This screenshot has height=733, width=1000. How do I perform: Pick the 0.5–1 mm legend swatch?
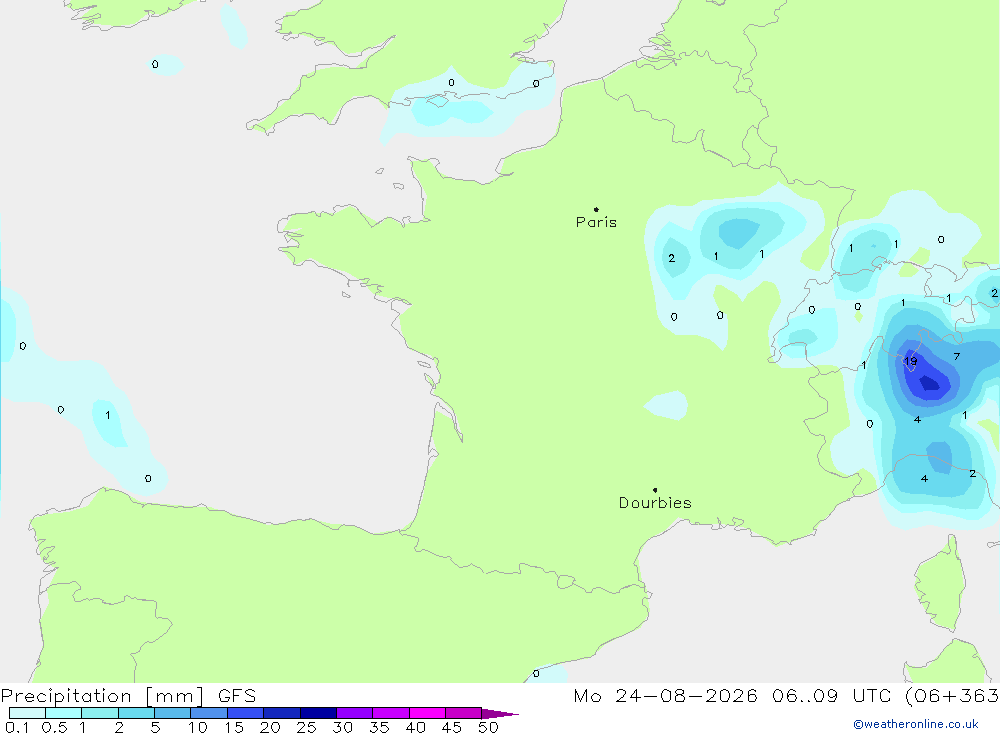click(64, 713)
